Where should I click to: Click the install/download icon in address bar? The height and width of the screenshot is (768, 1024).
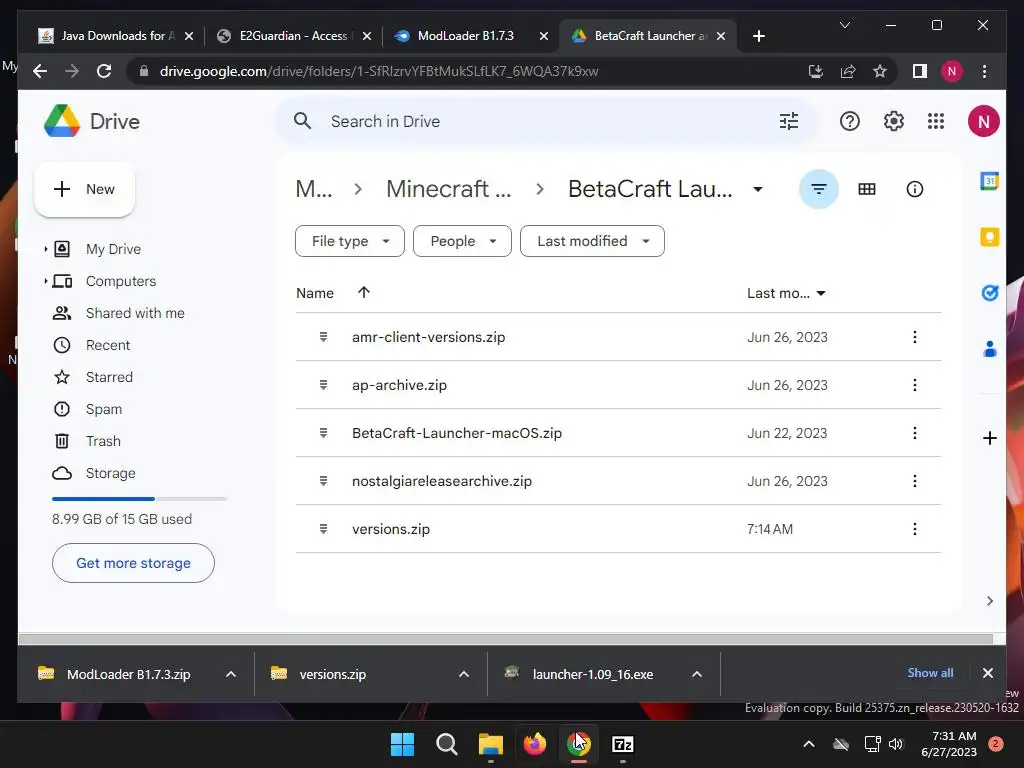coord(816,71)
